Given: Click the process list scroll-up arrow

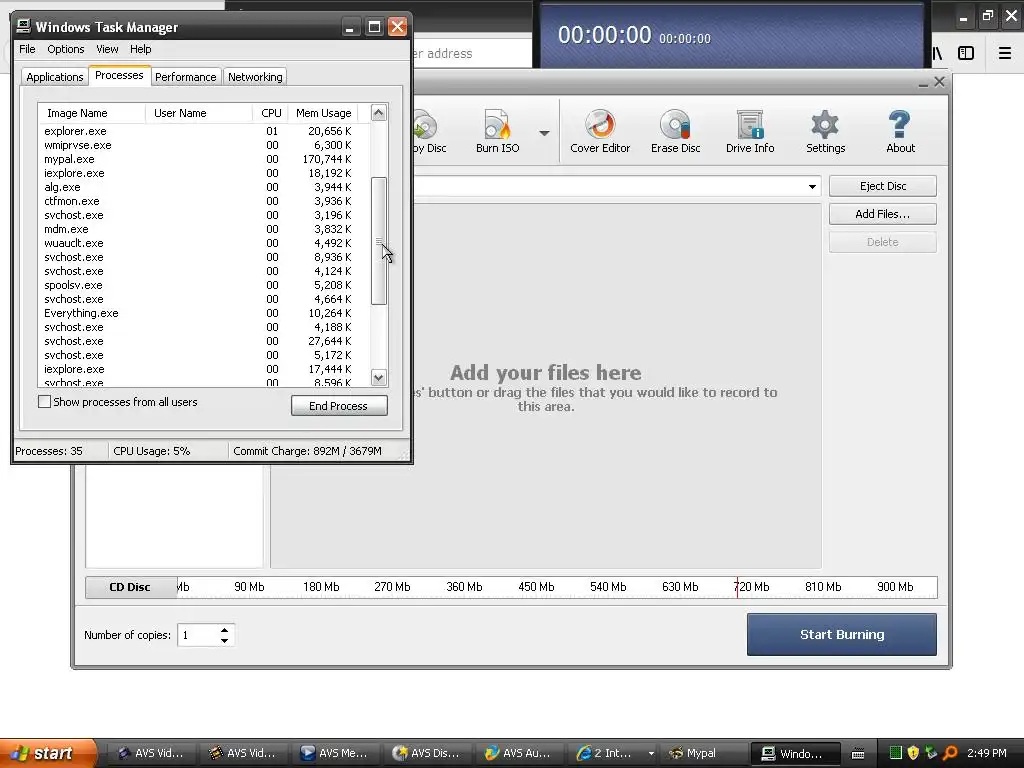Looking at the screenshot, I should tap(379, 113).
